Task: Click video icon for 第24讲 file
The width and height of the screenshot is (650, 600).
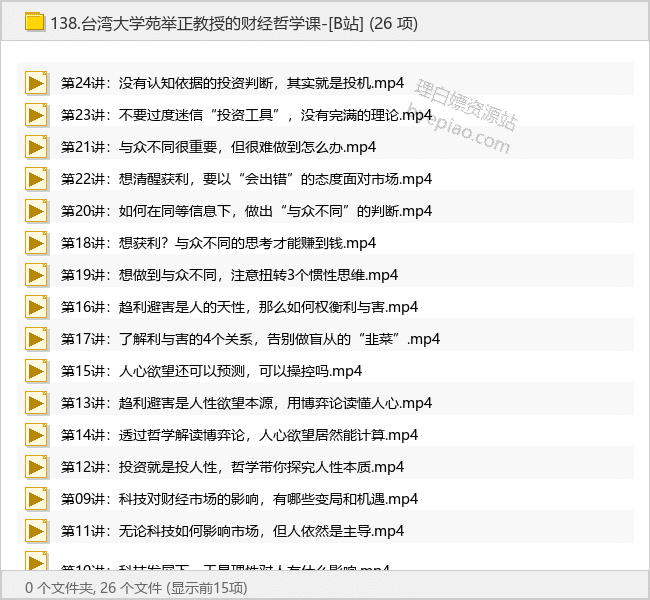Action: click(x=36, y=83)
